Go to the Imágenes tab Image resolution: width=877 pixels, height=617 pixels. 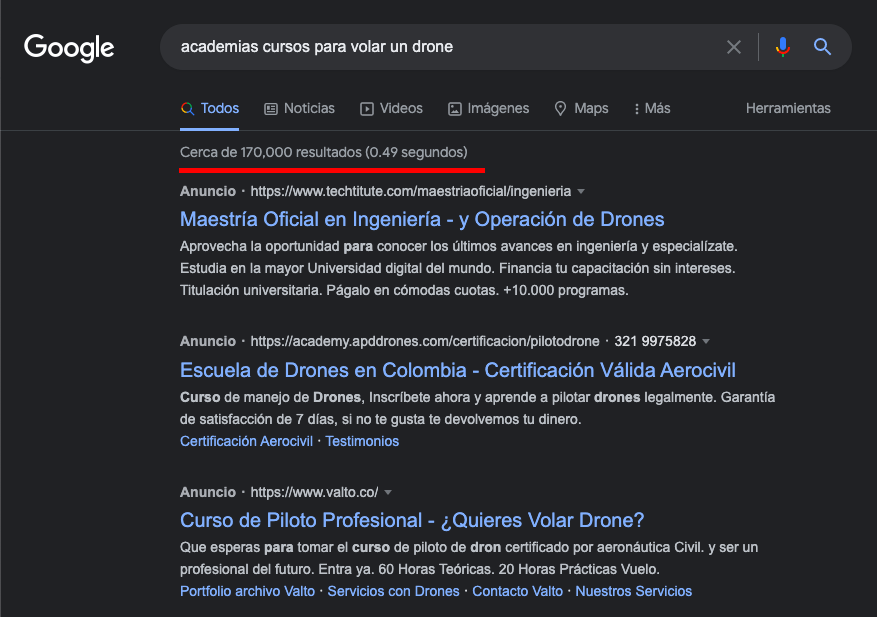[x=488, y=109]
